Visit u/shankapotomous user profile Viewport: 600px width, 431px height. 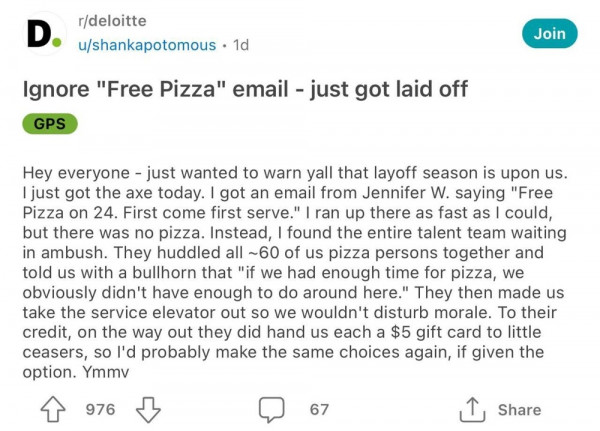click(x=146, y=45)
